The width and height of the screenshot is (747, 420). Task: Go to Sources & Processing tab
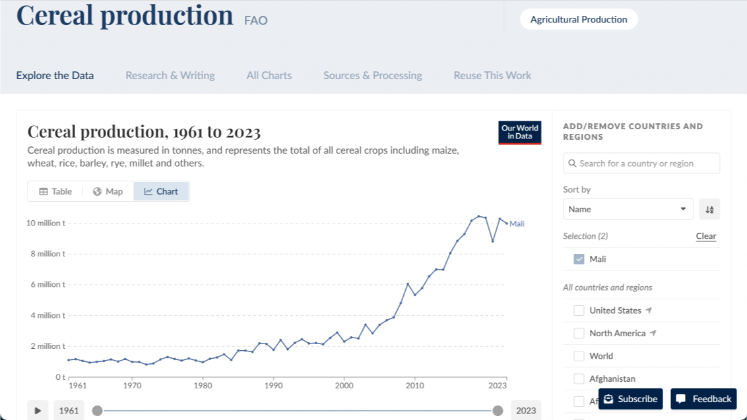click(x=372, y=75)
